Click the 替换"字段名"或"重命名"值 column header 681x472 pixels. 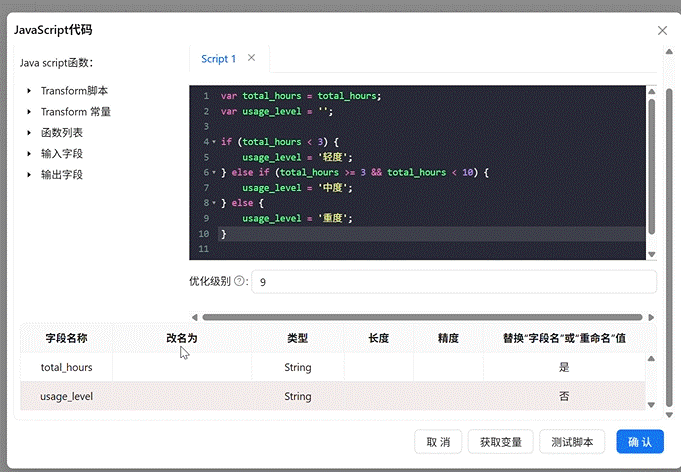(564, 338)
